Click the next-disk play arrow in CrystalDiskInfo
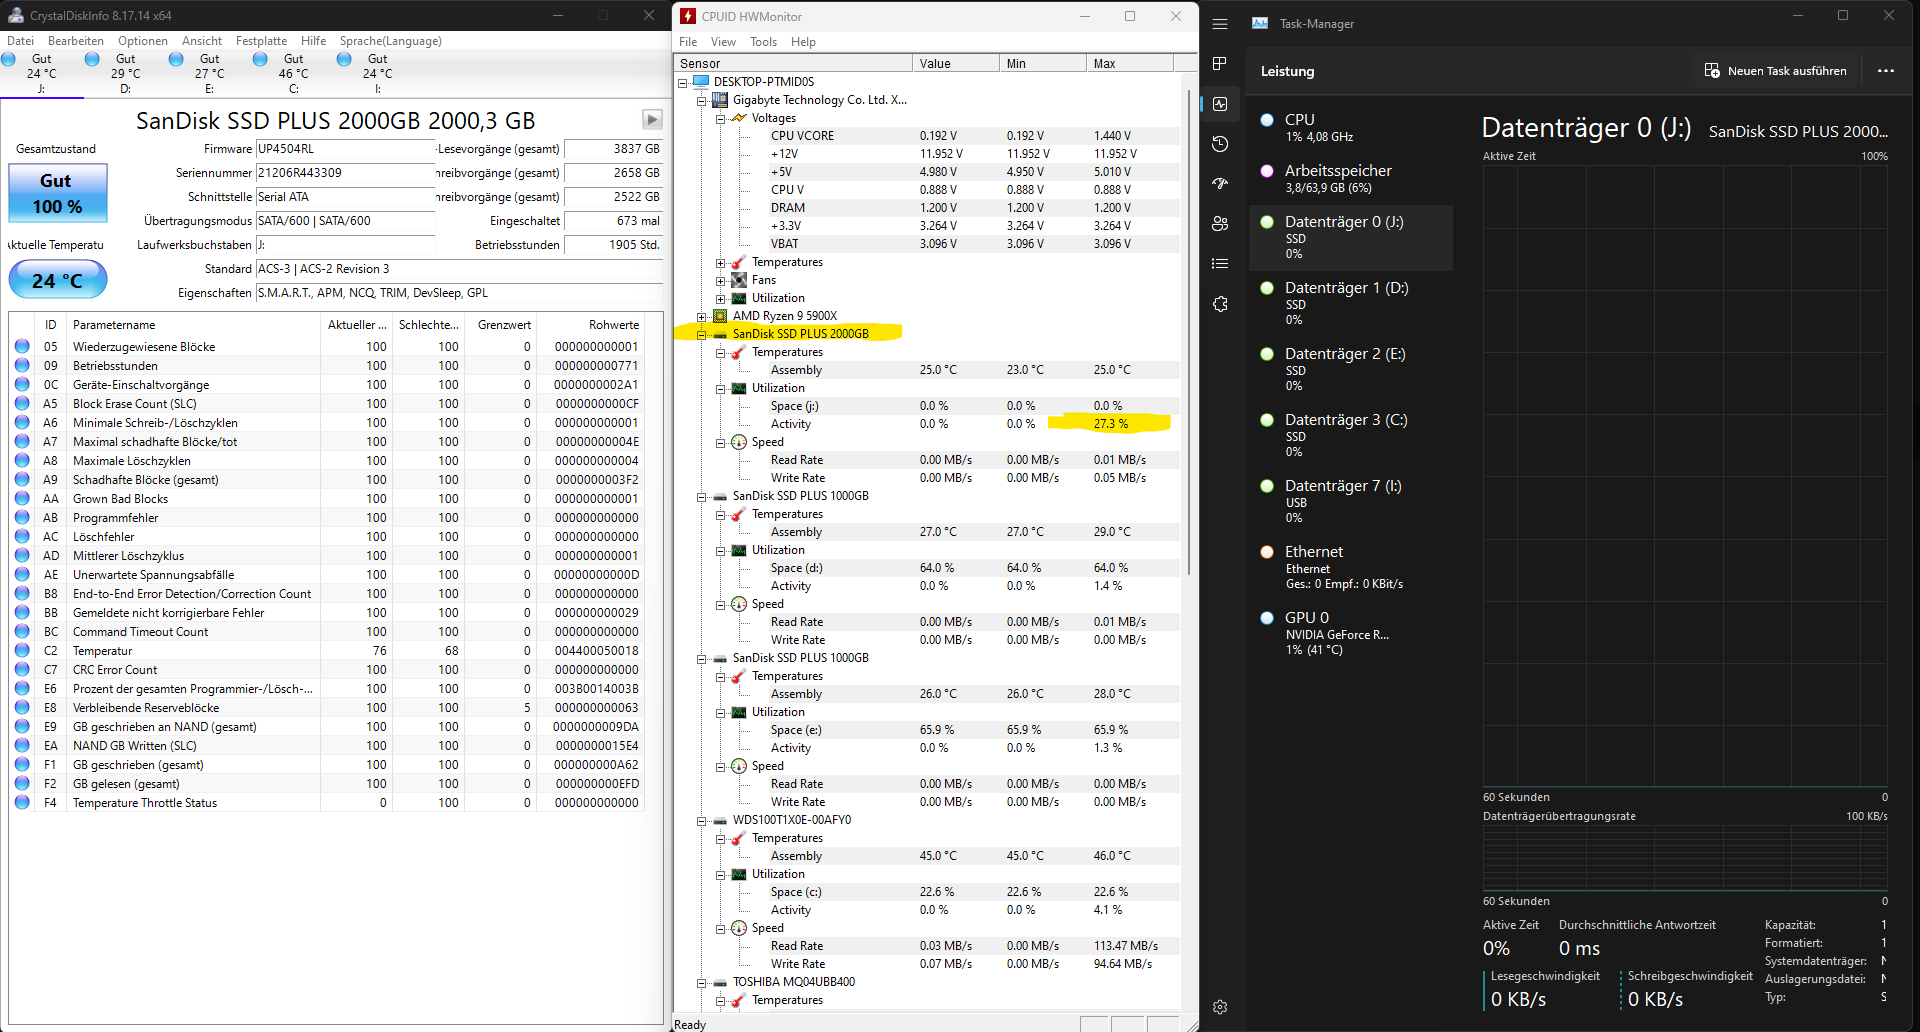Screen dimensions: 1920x1032 click(x=652, y=120)
